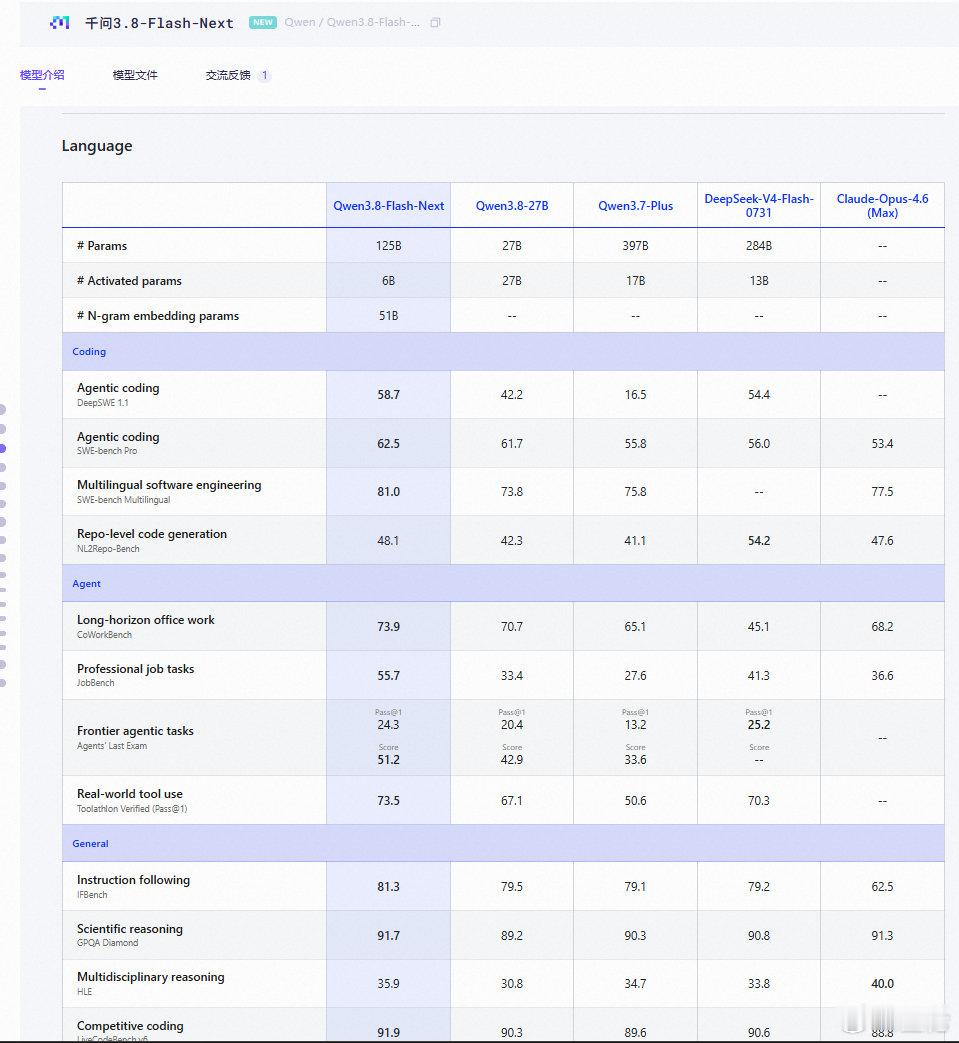Click the Language section heading
The height and width of the screenshot is (1043, 959).
pyautogui.click(x=97, y=146)
